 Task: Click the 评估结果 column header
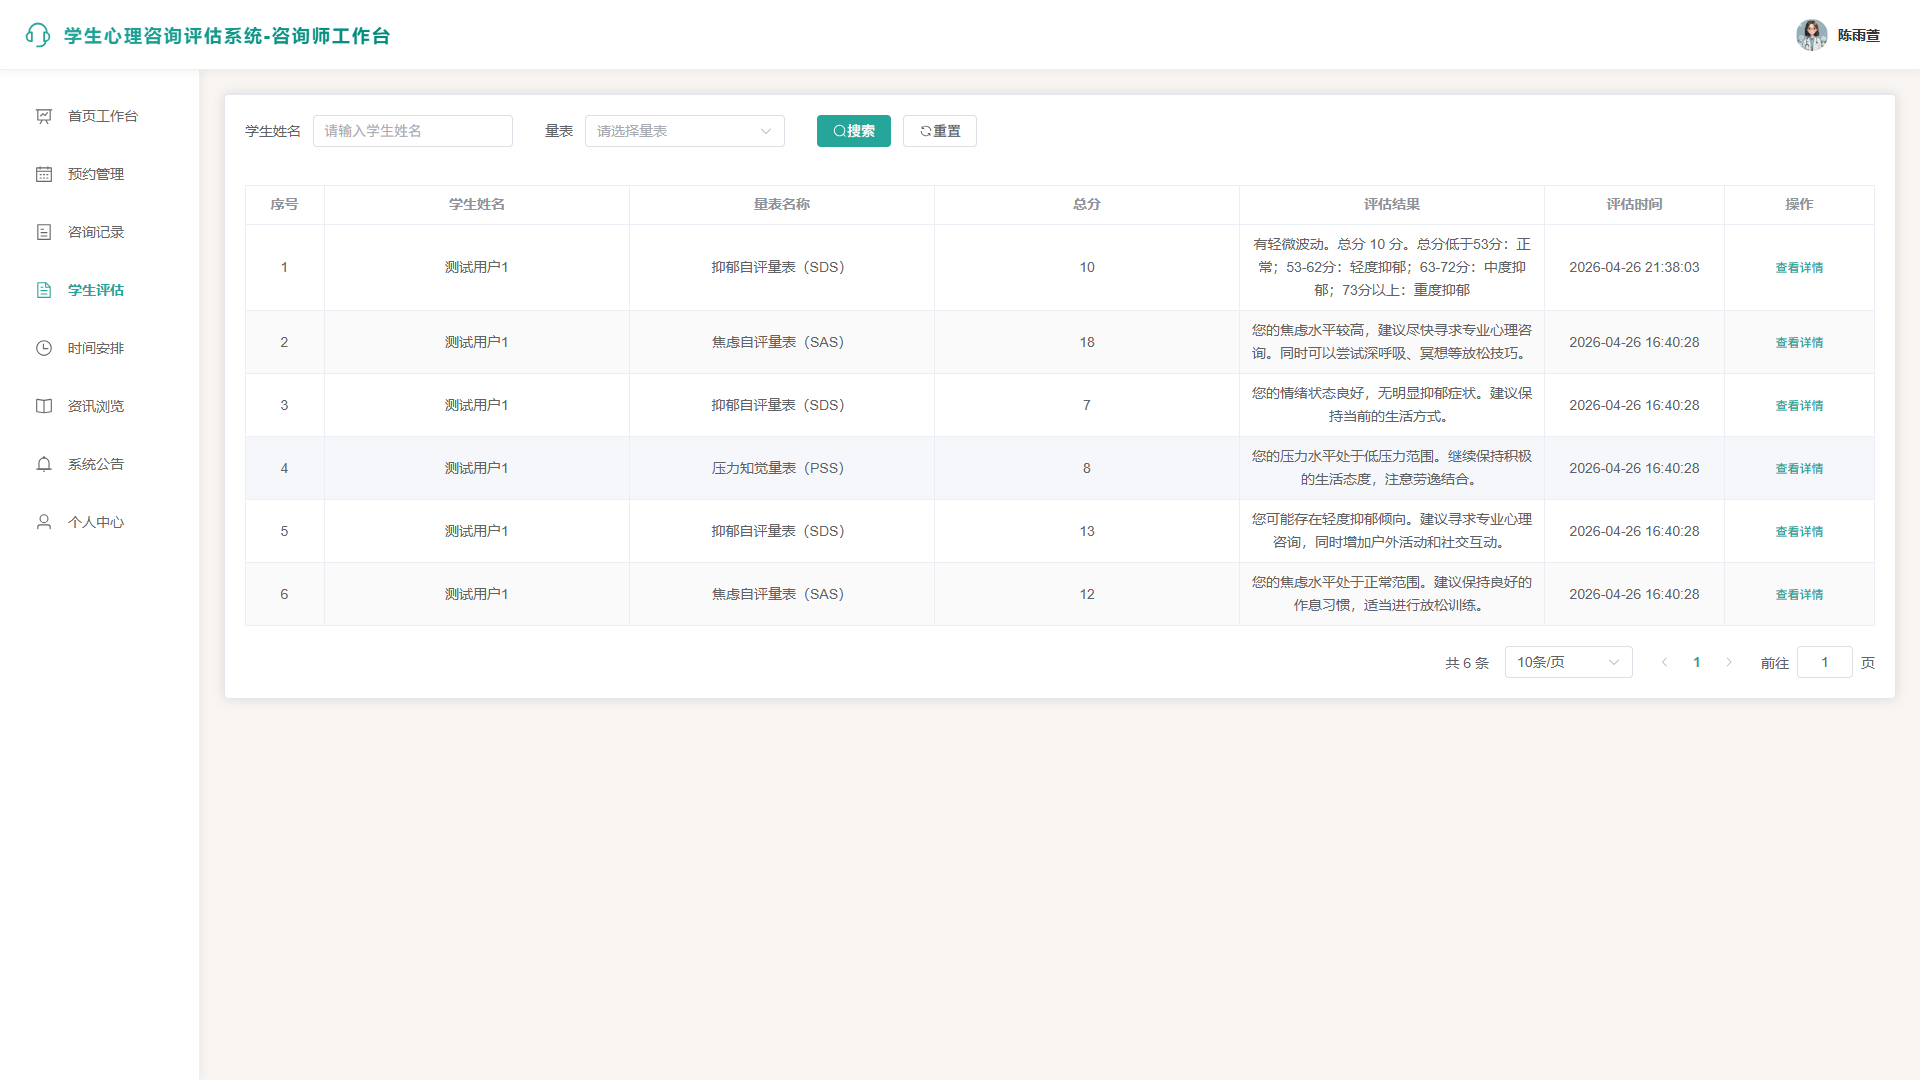coord(1391,204)
